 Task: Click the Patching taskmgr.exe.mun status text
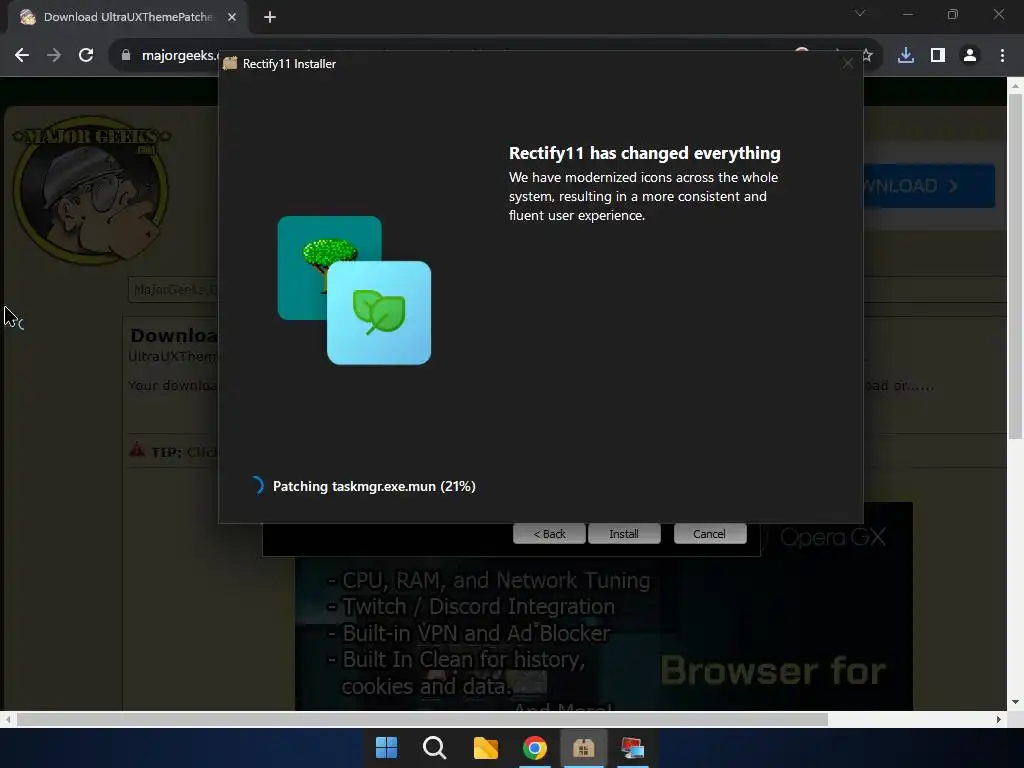[x=374, y=487]
